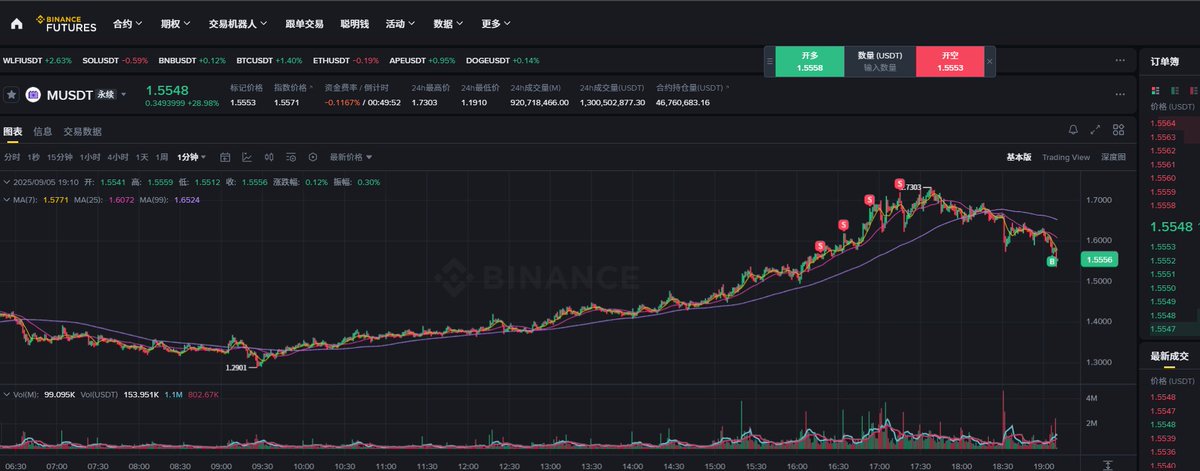Click the 1.5564 ask price in order book
This screenshot has height=471, width=1200.
1164,123
